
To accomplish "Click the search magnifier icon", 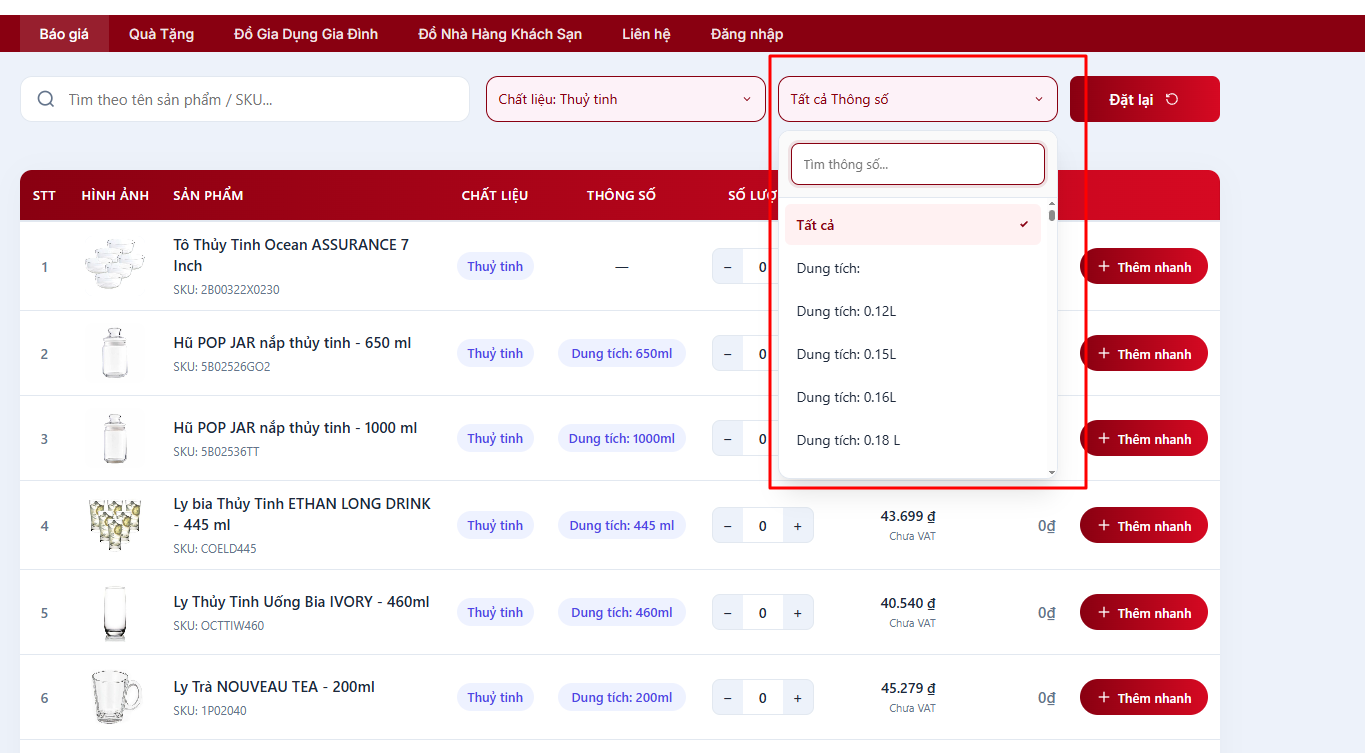I will [45, 99].
